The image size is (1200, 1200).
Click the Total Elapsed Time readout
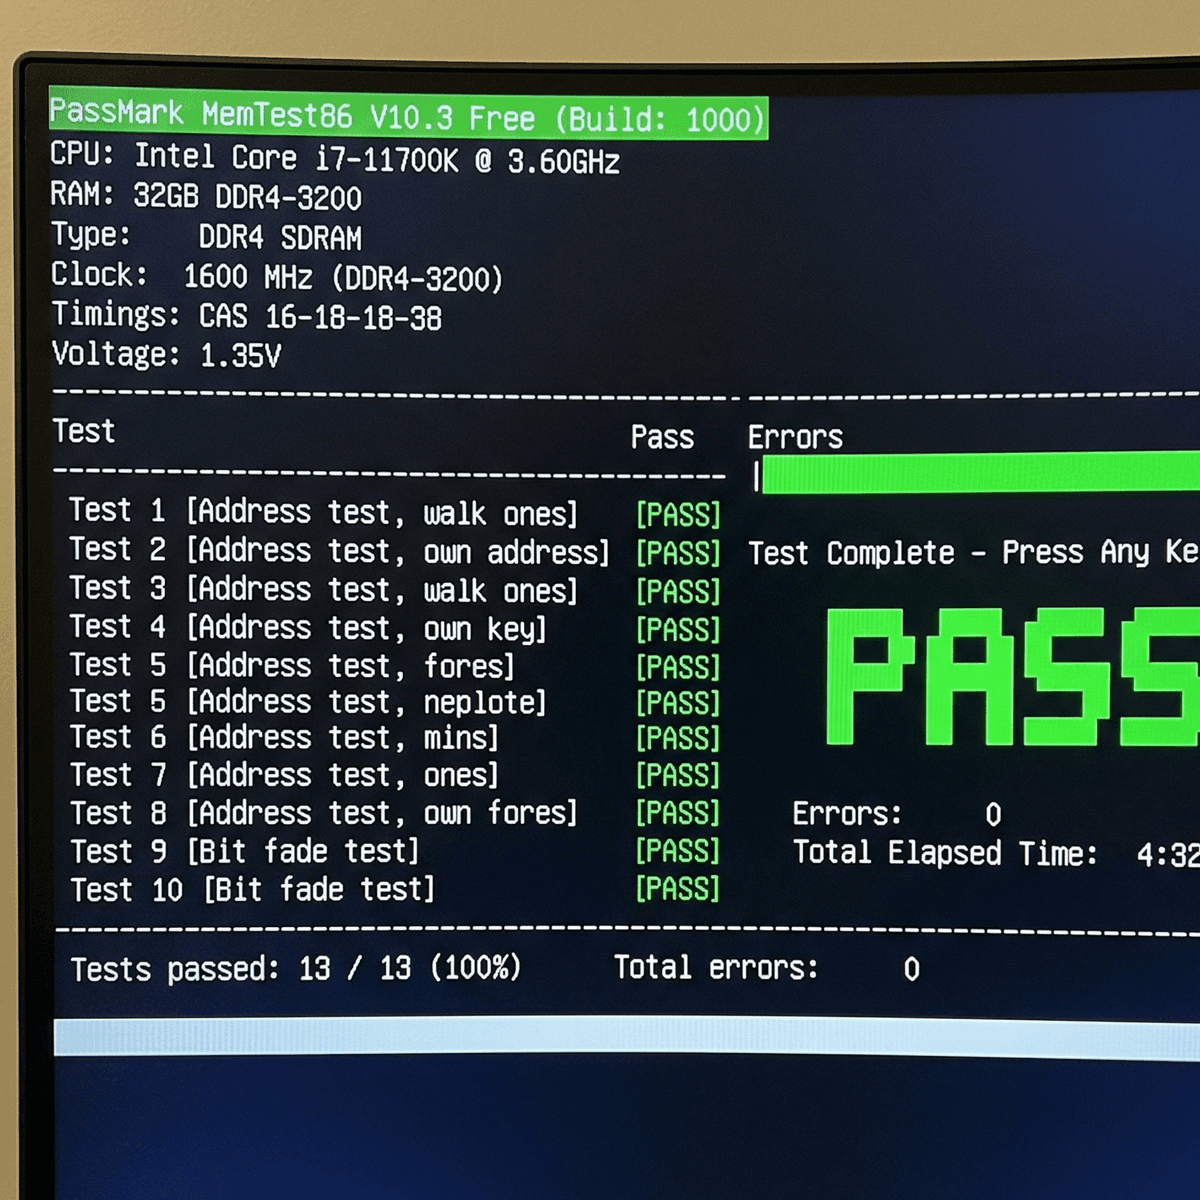996,853
